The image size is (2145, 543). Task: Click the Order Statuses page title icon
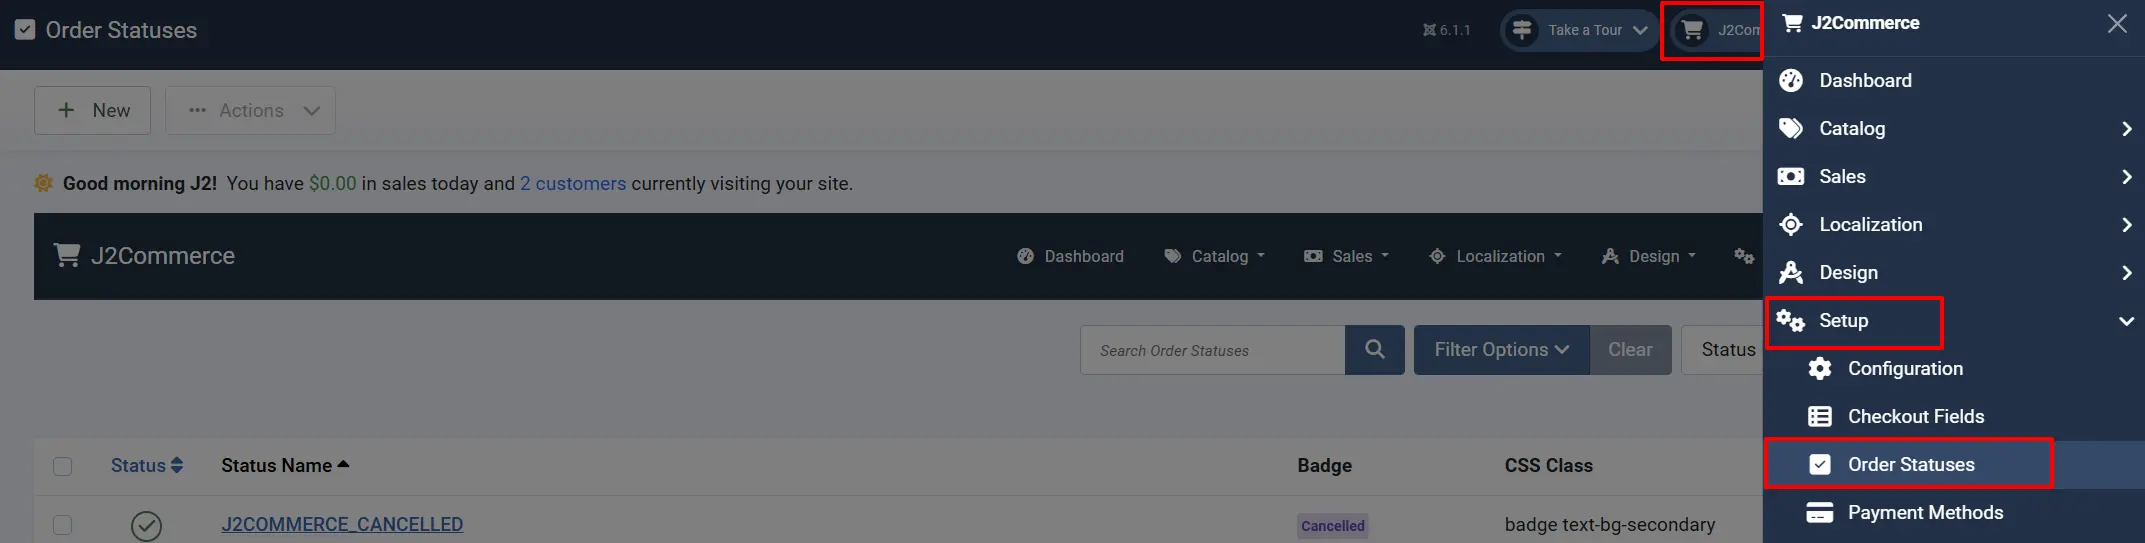point(25,30)
